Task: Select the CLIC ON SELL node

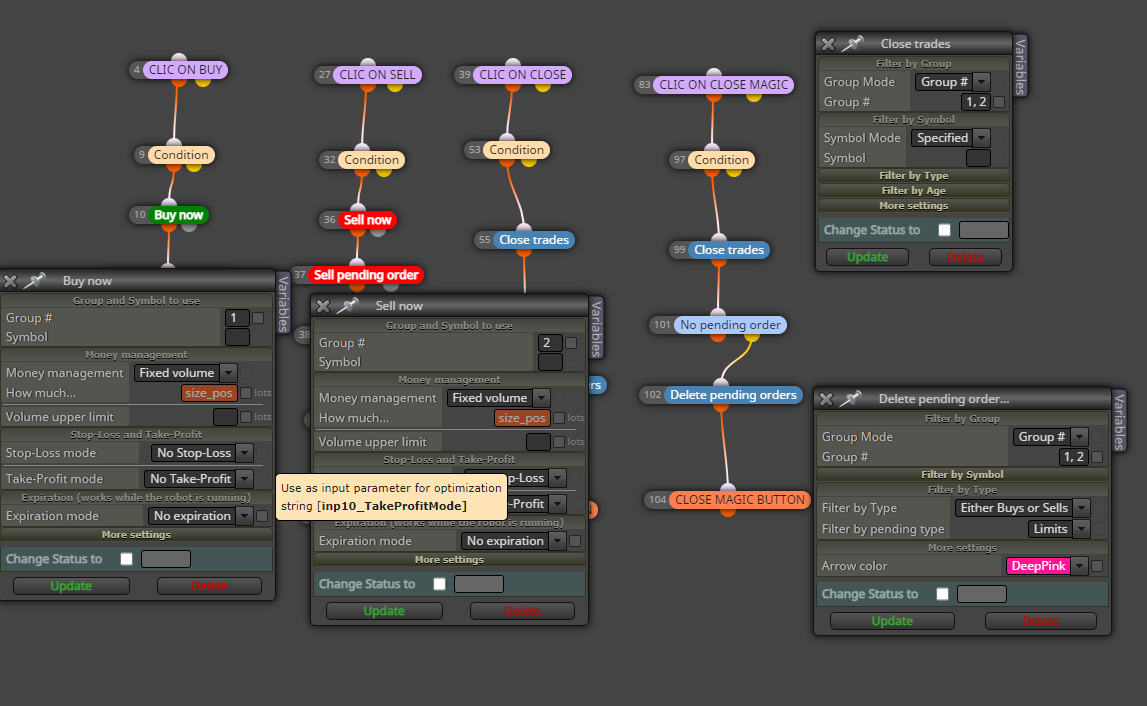Action: pos(377,74)
